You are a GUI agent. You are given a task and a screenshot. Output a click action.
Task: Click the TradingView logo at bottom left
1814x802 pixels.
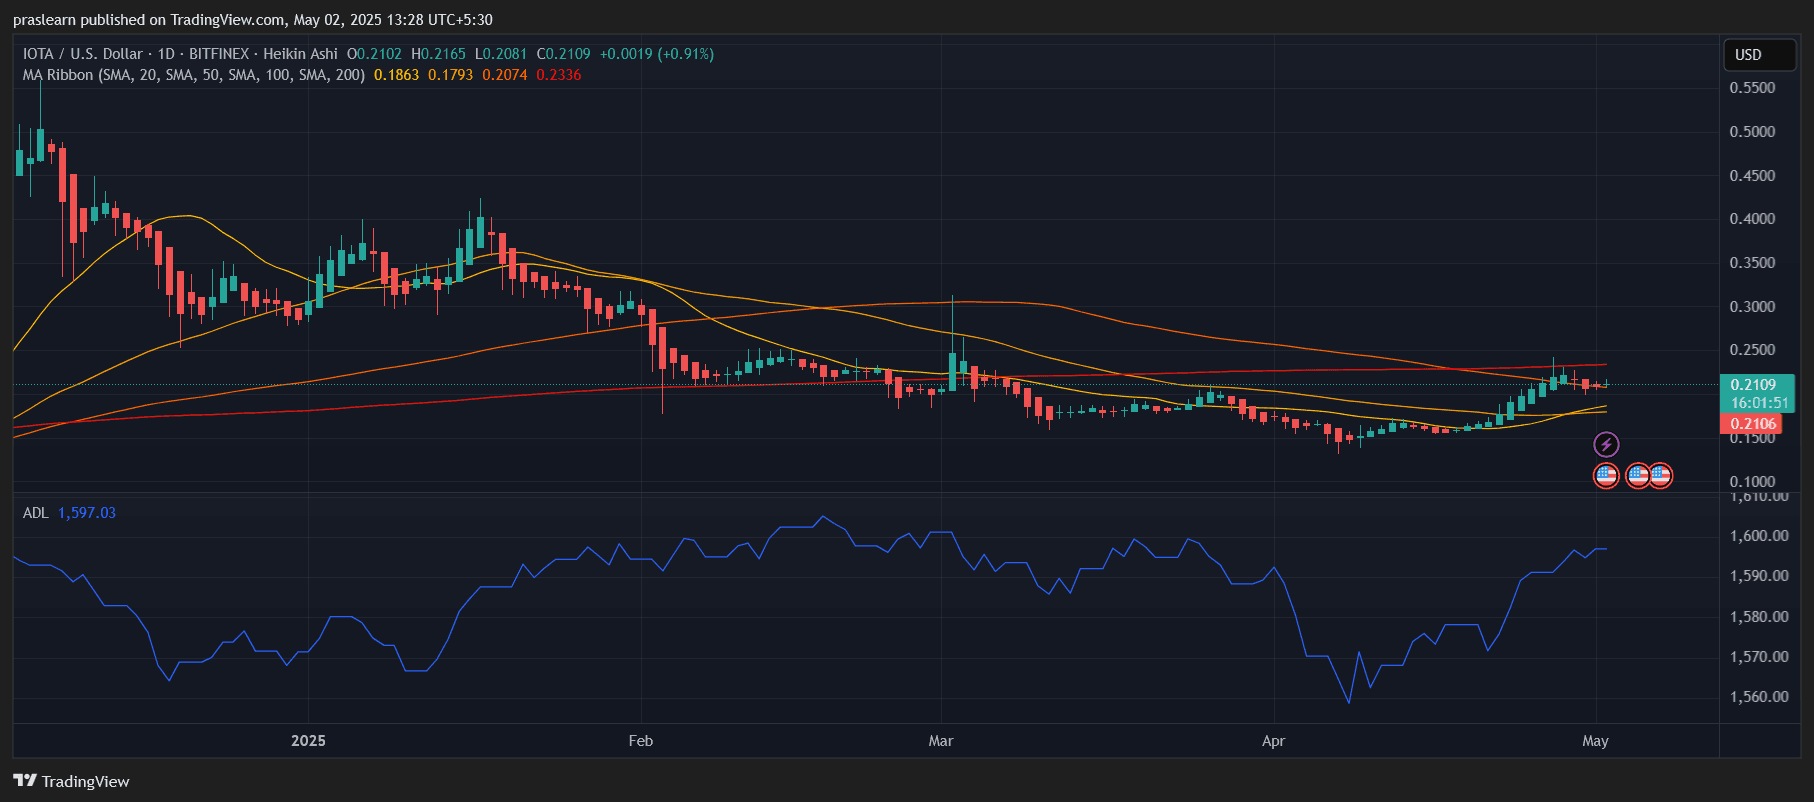tap(71, 781)
